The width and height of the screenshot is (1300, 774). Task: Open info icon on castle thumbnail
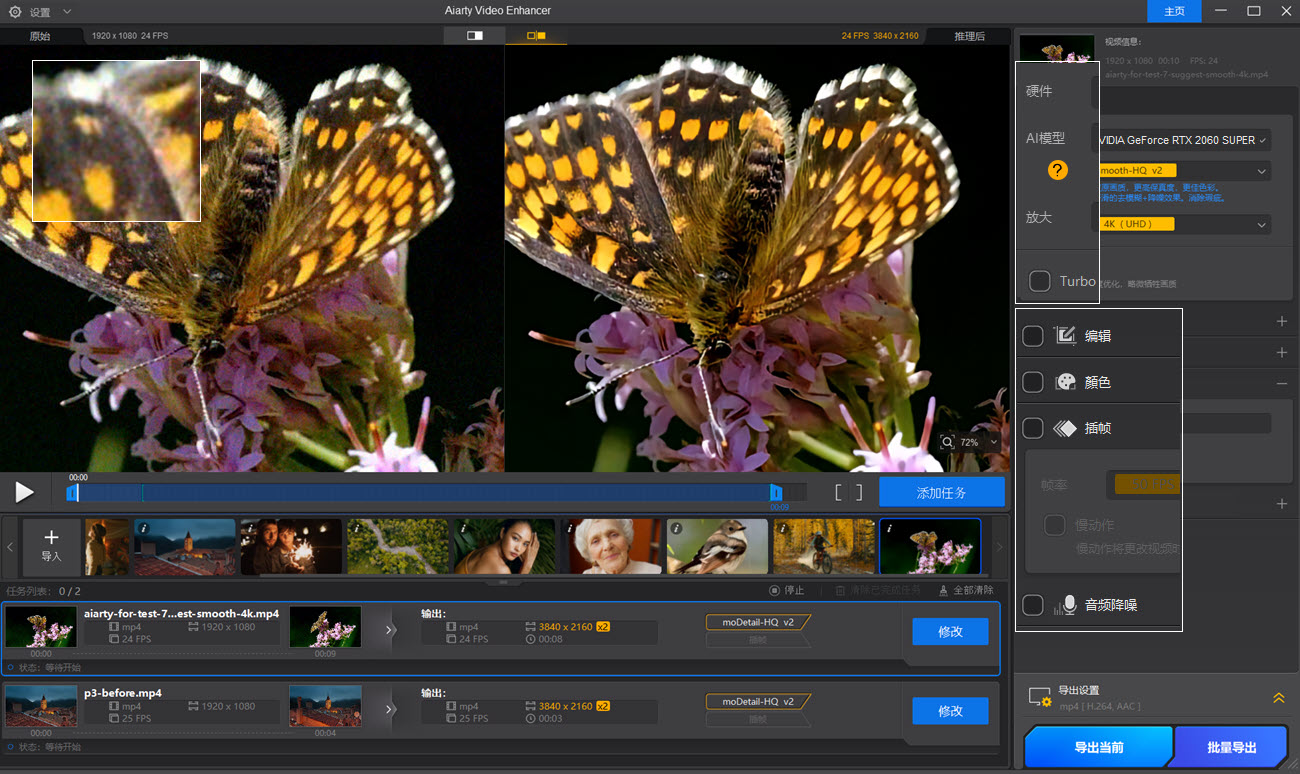click(x=143, y=528)
